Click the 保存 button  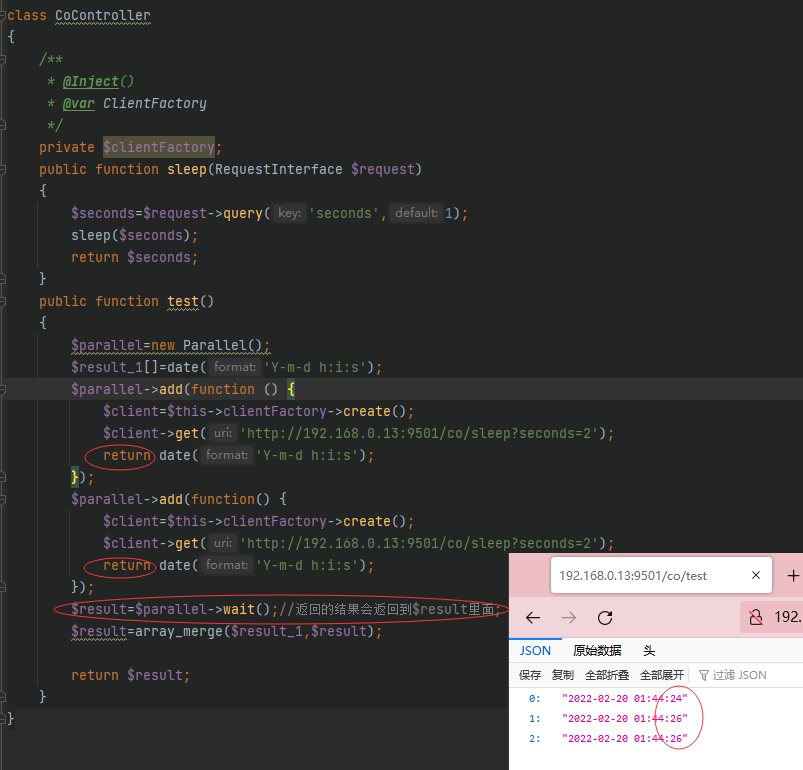click(530, 675)
